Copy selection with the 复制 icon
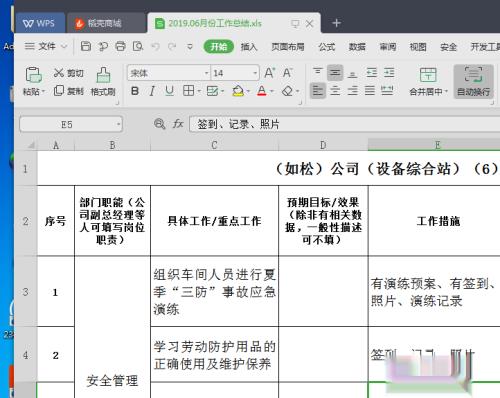The width and height of the screenshot is (500, 398). pos(59,90)
